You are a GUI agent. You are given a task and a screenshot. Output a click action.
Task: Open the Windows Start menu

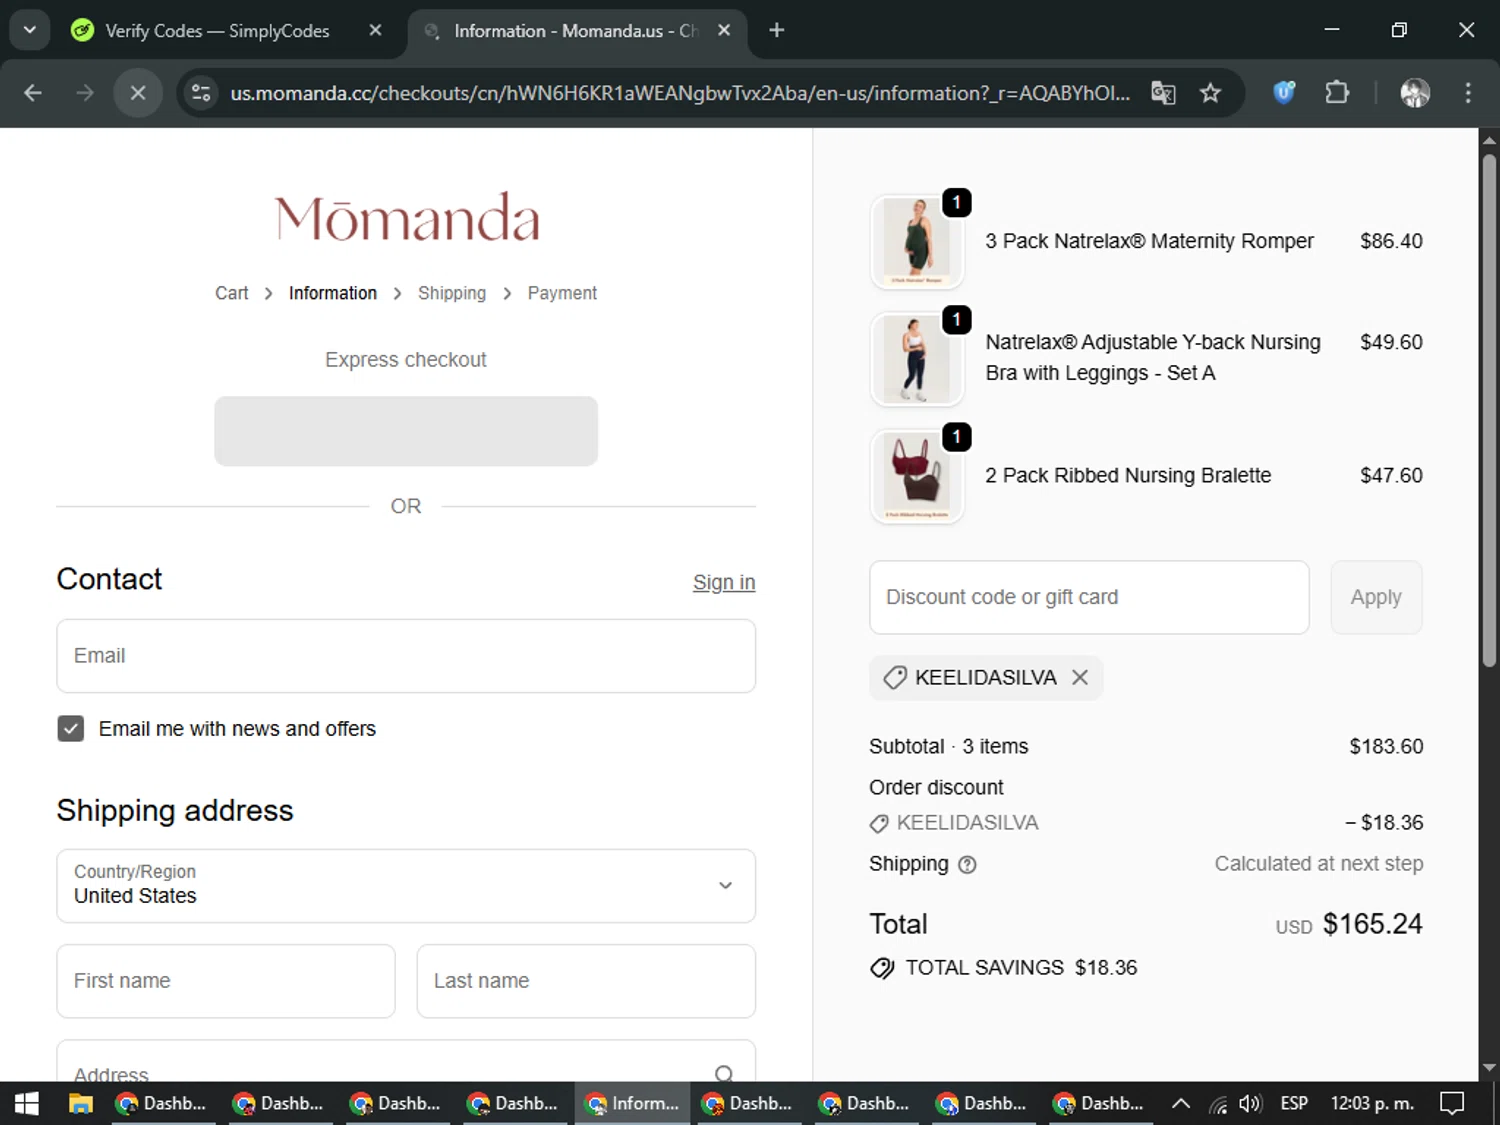[27, 1103]
